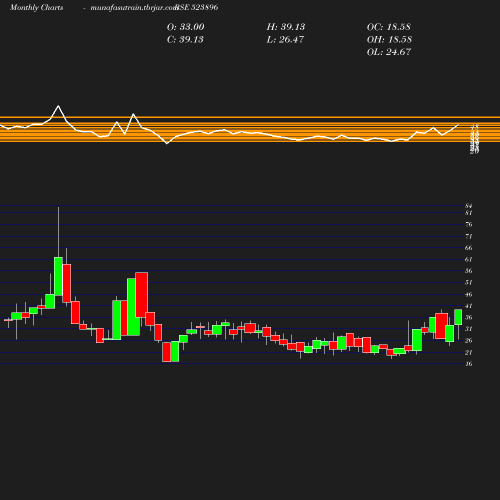Click the highest peak of the white indicator line
The width and height of the screenshot is (500, 500).
pos(58,106)
